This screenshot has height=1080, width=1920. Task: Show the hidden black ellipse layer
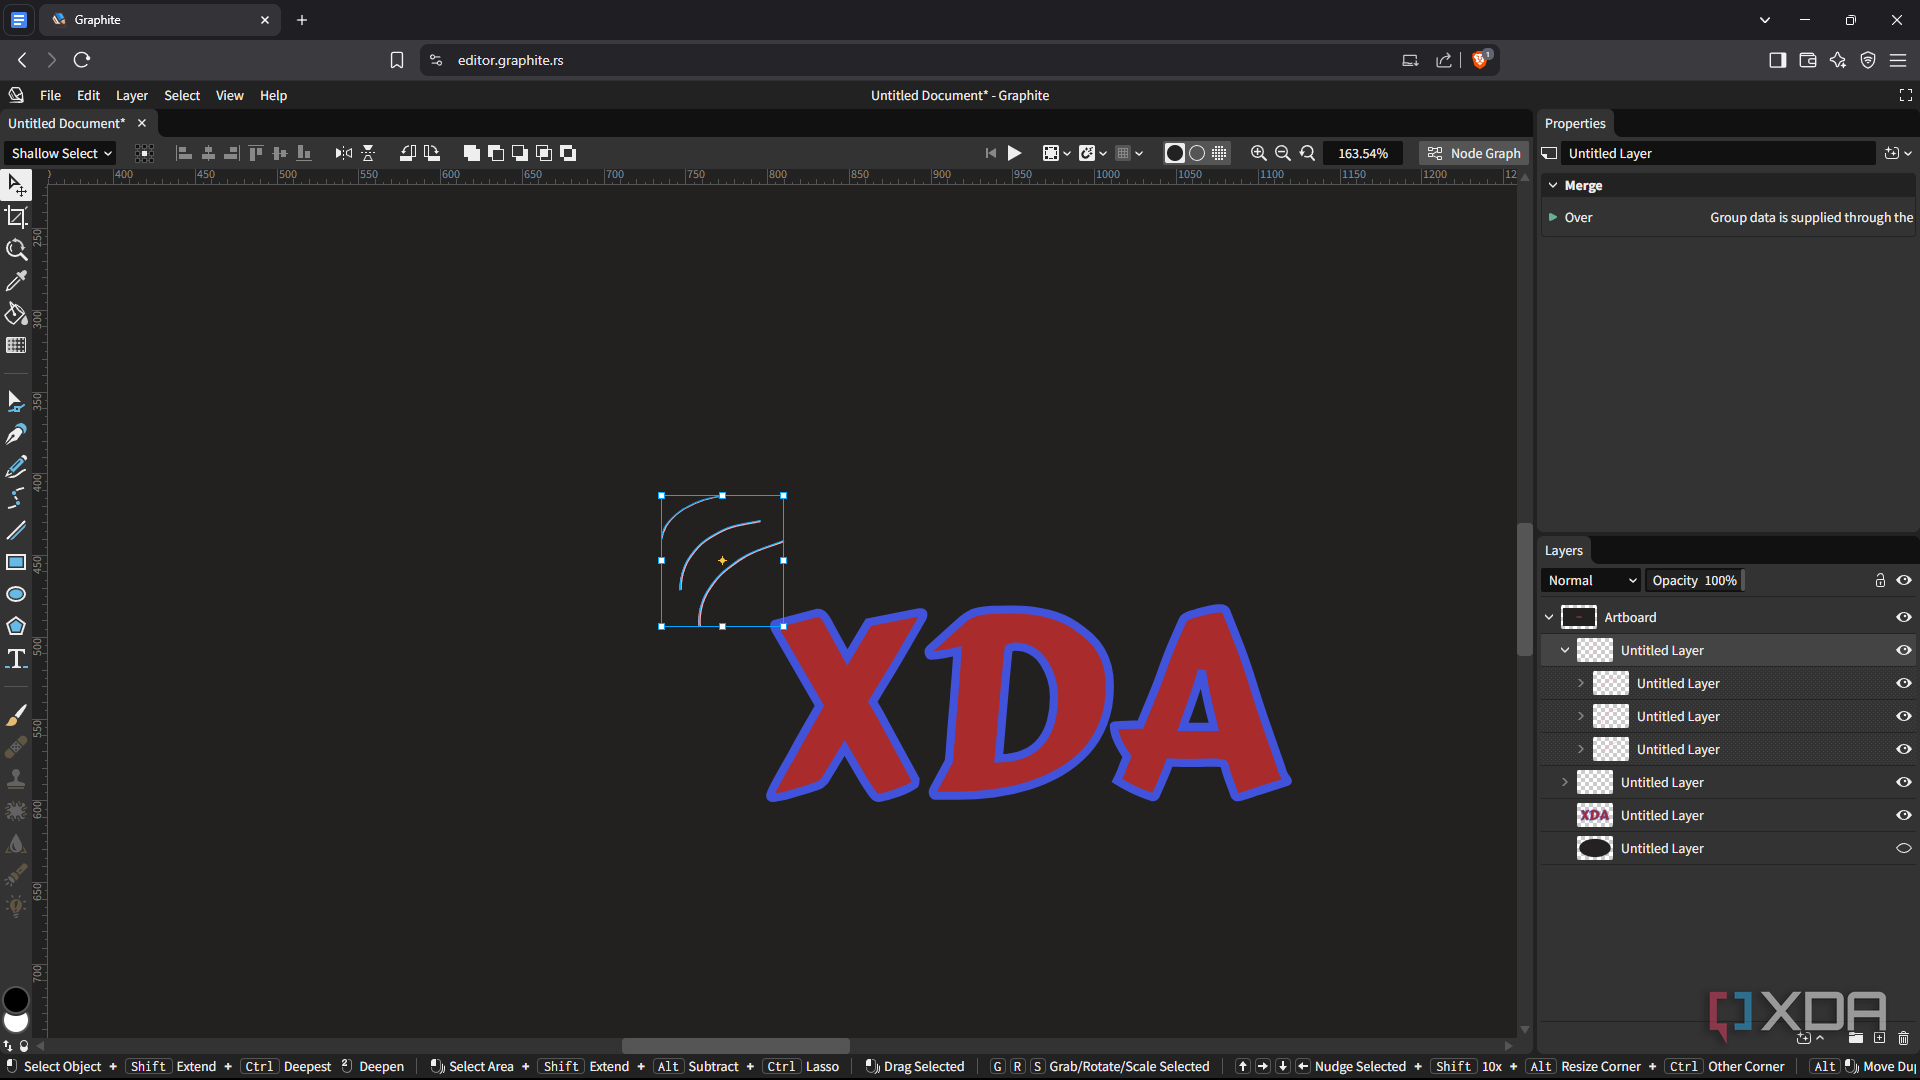click(1903, 848)
